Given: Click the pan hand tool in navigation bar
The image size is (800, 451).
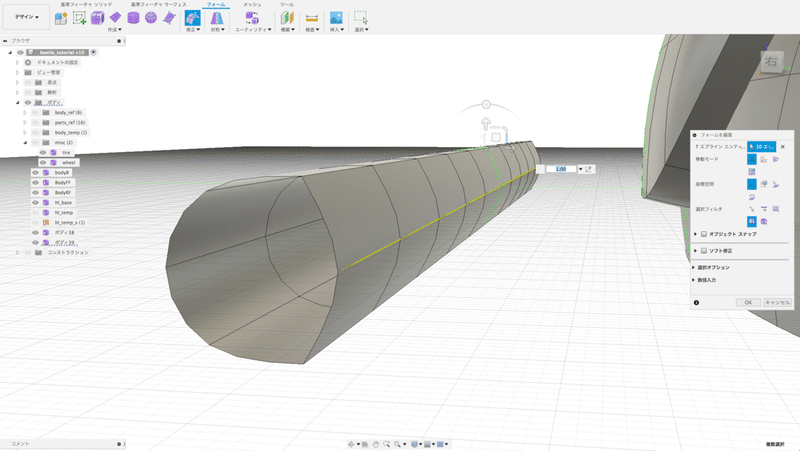Looking at the screenshot, I should click(376, 444).
